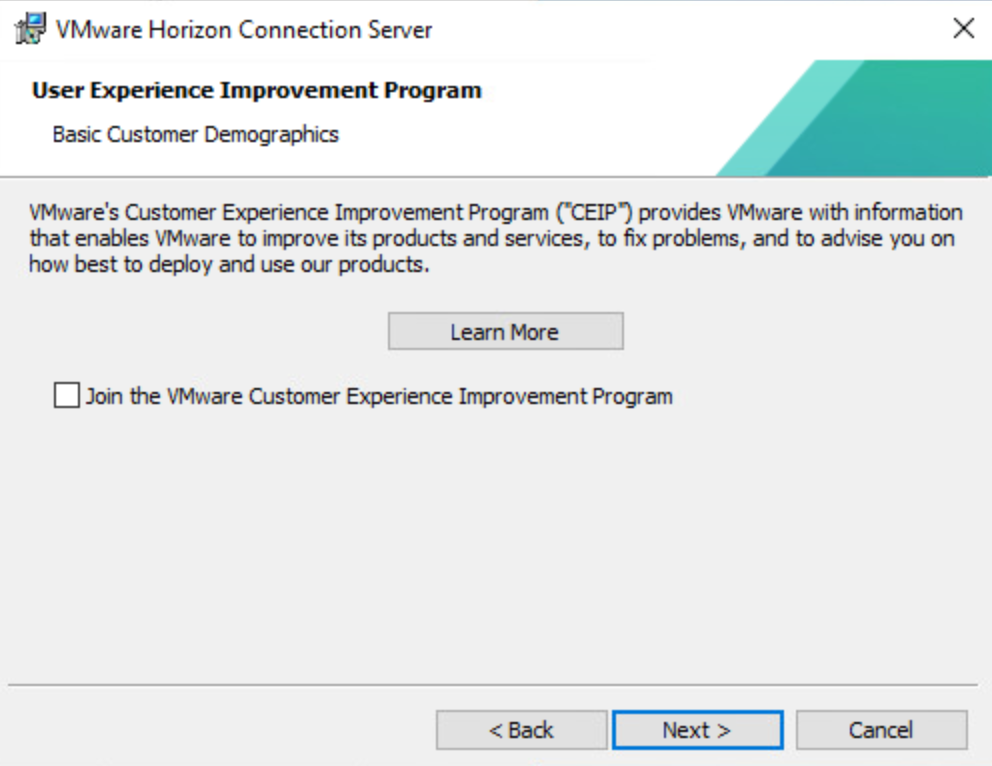Click the 'Basic Customer Demographics' subtitle
The image size is (992, 766).
[x=195, y=134]
